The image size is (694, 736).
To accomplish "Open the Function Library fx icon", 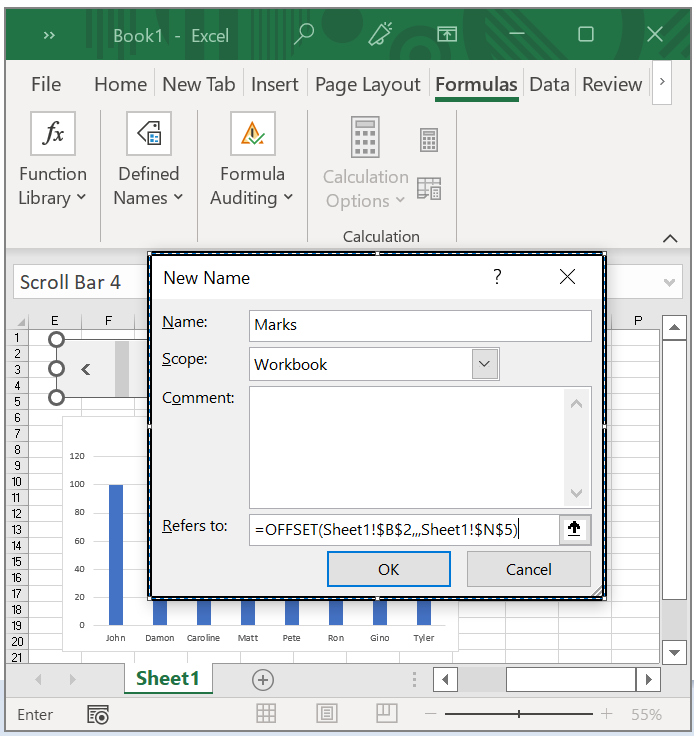I will (x=53, y=133).
